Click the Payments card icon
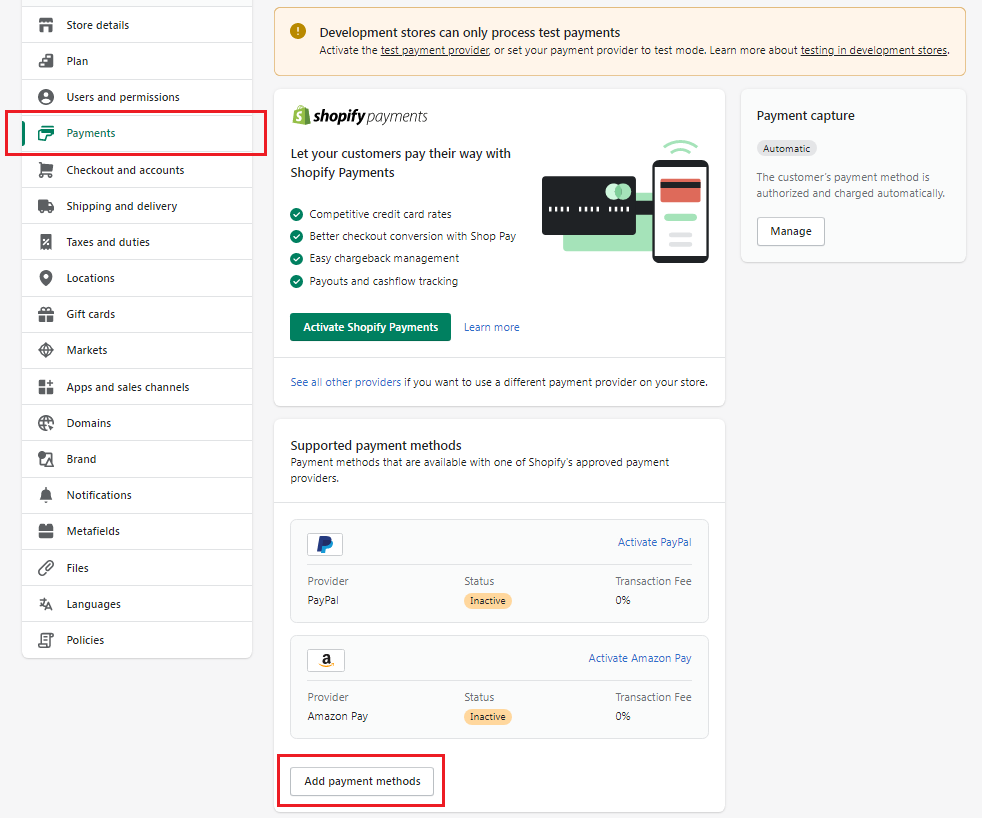Image resolution: width=987 pixels, height=823 pixels. 46,133
